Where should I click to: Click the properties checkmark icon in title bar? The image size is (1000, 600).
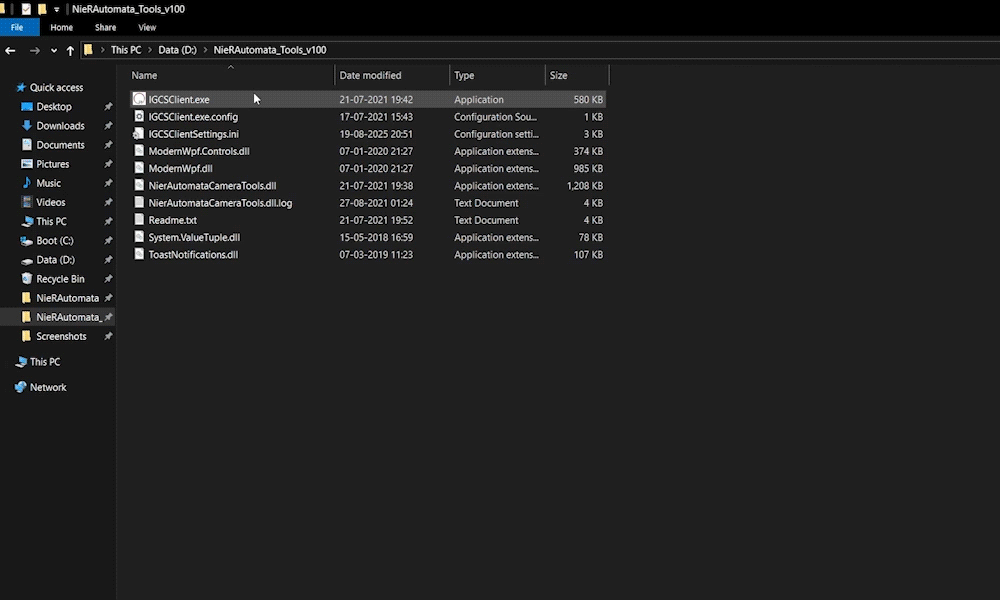(x=26, y=9)
